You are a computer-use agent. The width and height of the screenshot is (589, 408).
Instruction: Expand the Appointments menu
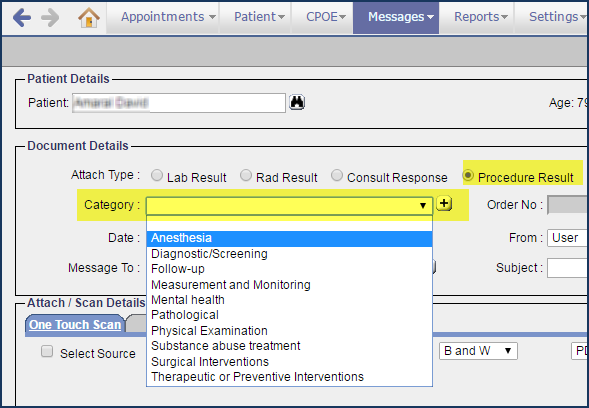168,17
